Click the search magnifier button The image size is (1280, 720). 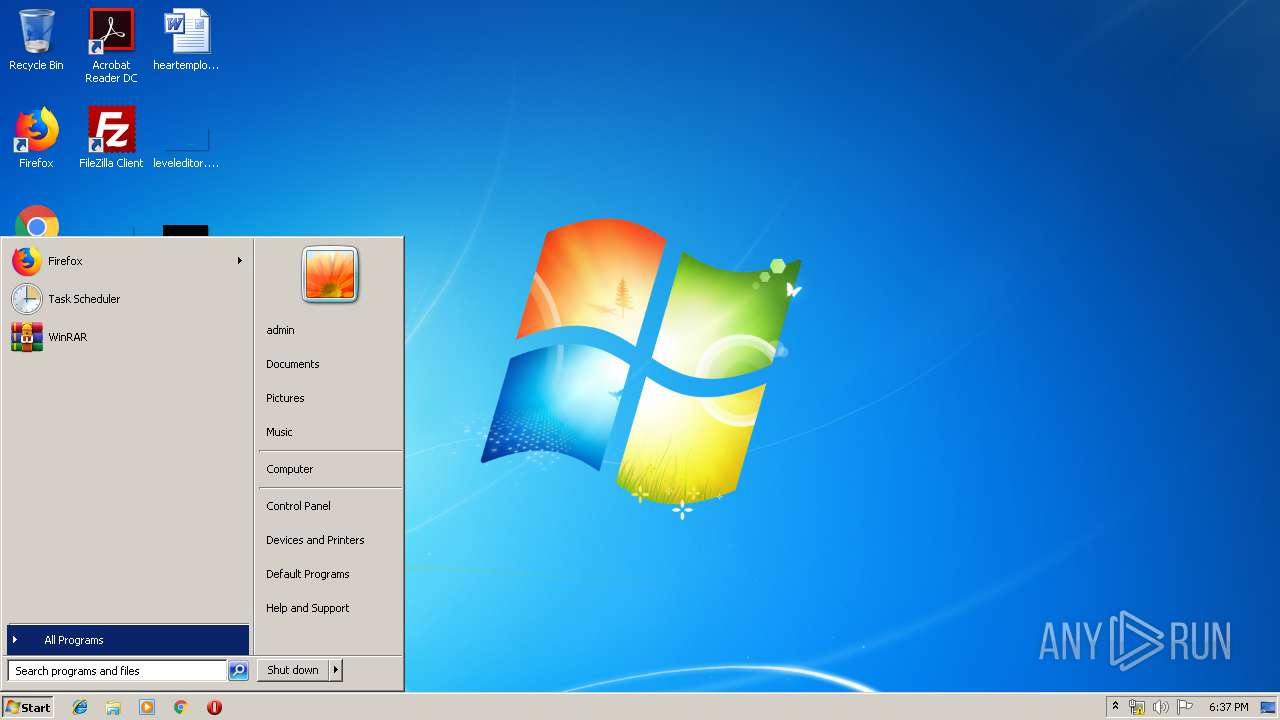pos(238,671)
